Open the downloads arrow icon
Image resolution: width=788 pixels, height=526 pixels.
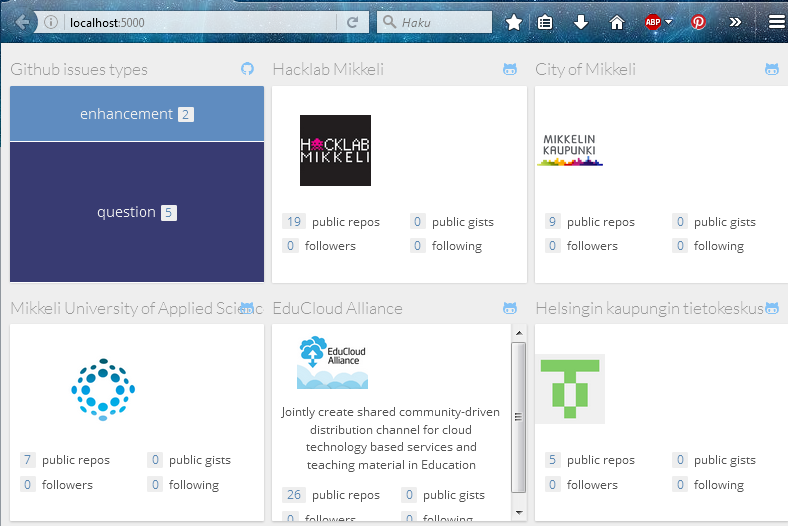coord(581,23)
